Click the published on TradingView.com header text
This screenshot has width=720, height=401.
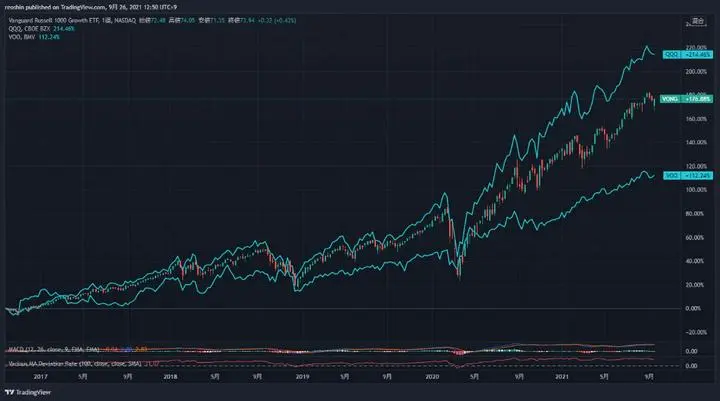pyautogui.click(x=90, y=7)
